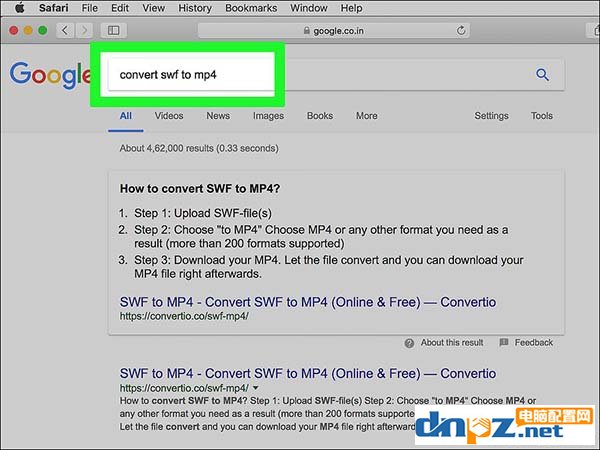Go forward with the forward arrow

coord(84,30)
